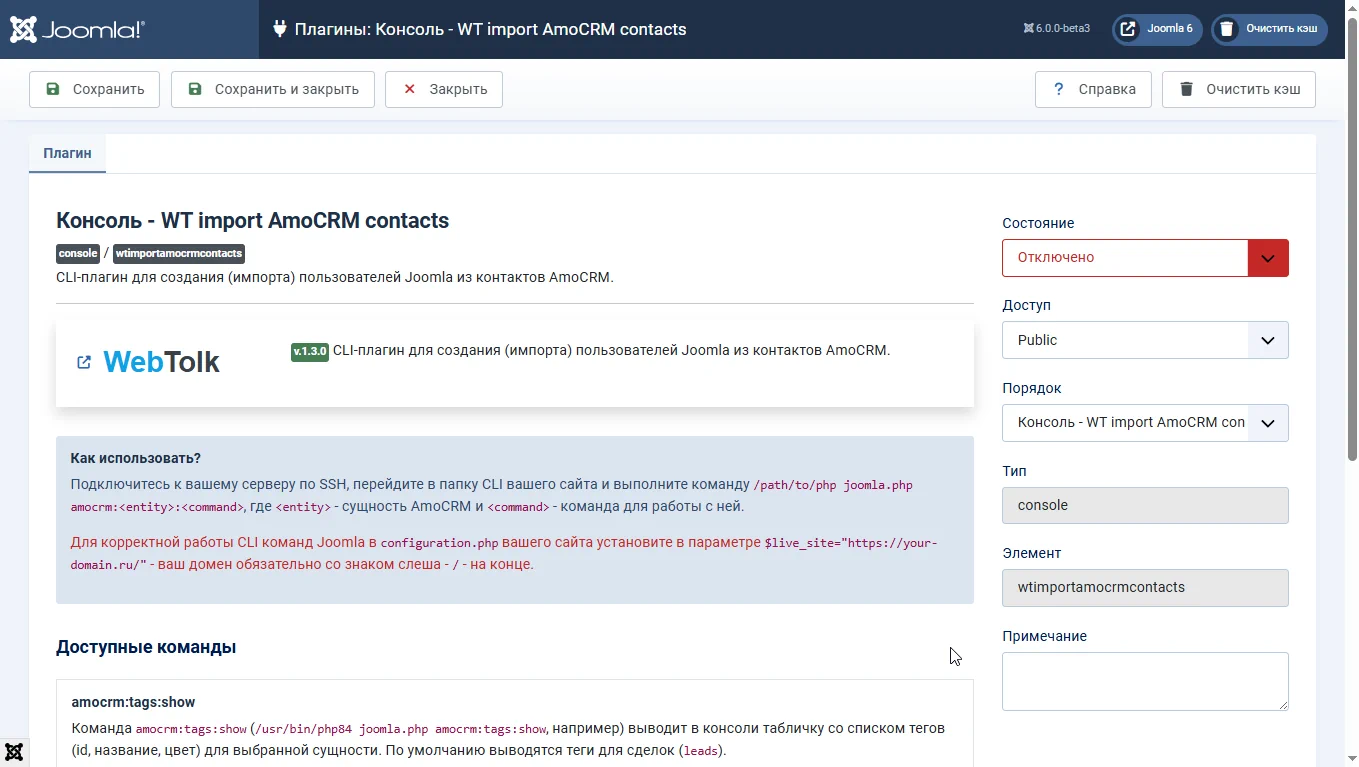This screenshot has width=1359, height=767.
Task: Switch to the Плагин tab
Action: coord(67,153)
